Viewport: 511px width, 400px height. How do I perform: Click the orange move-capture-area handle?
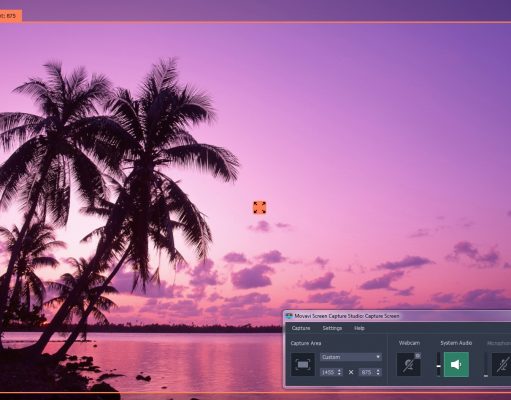[x=259, y=207]
